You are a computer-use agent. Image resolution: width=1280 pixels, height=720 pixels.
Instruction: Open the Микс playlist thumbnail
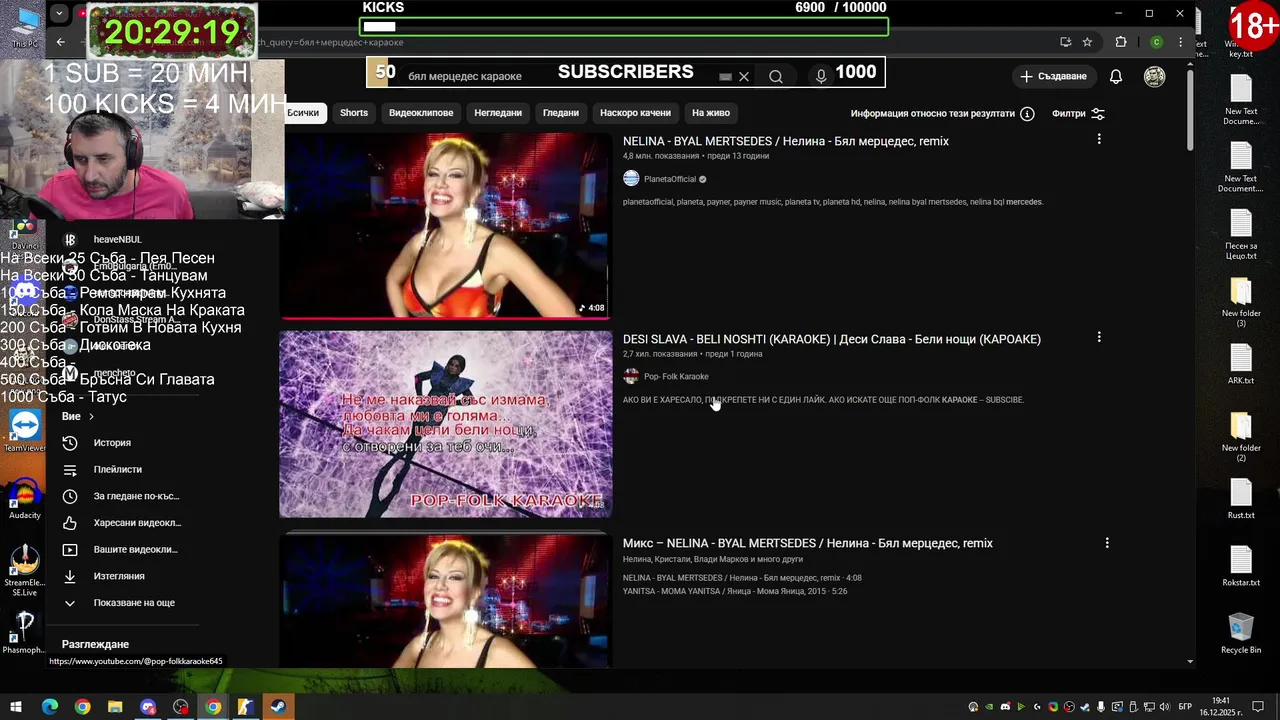(x=446, y=600)
